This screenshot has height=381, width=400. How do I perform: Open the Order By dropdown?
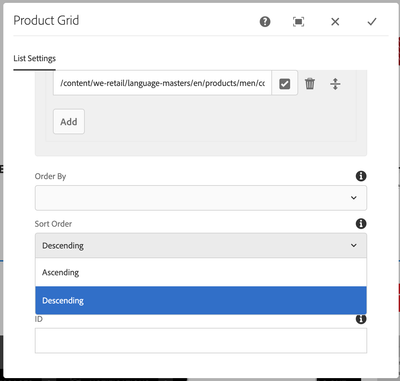coord(201,198)
